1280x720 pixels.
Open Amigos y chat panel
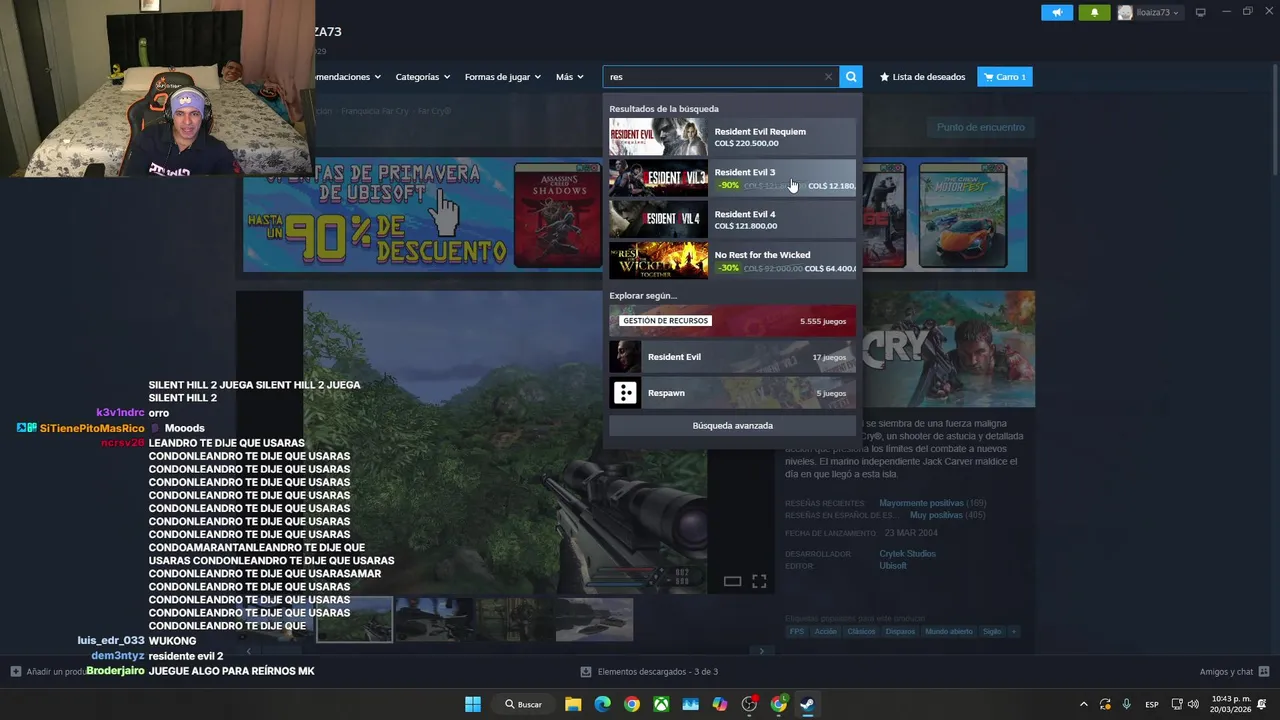click(1234, 672)
